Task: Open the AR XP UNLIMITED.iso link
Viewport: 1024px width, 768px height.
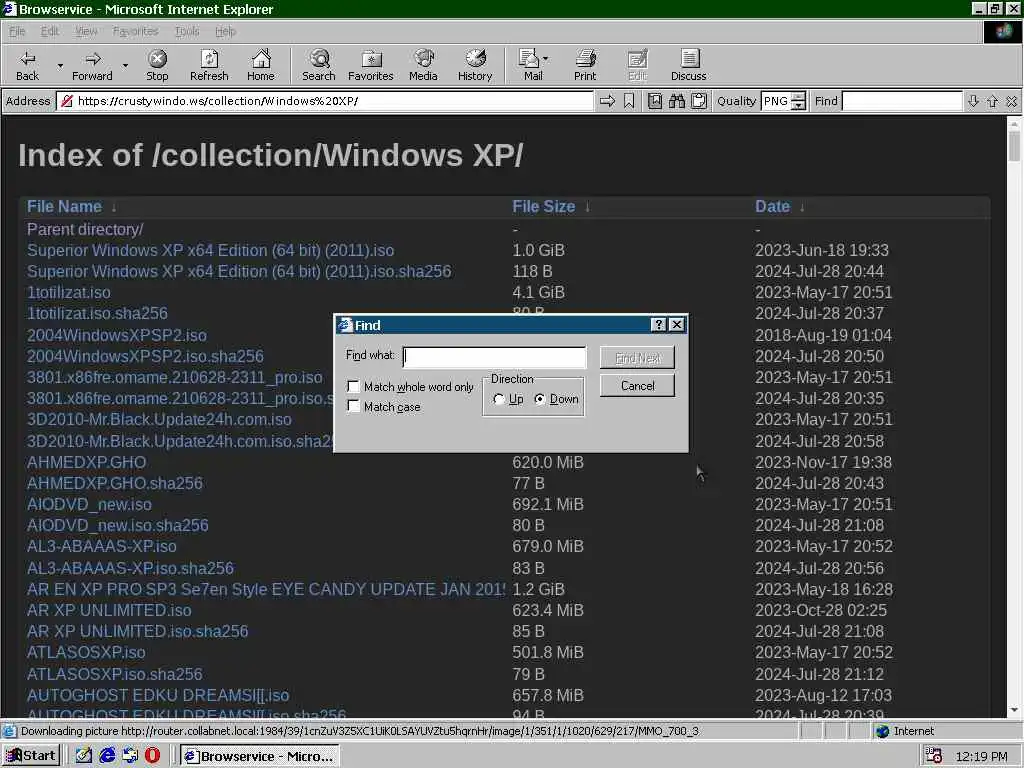Action: [109, 611]
